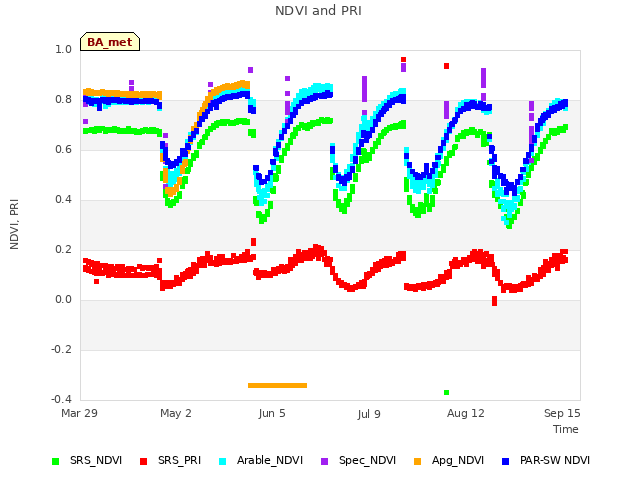Click the 0.0 y-axis tick label
Screen dimensions: 640x480
click(63, 300)
